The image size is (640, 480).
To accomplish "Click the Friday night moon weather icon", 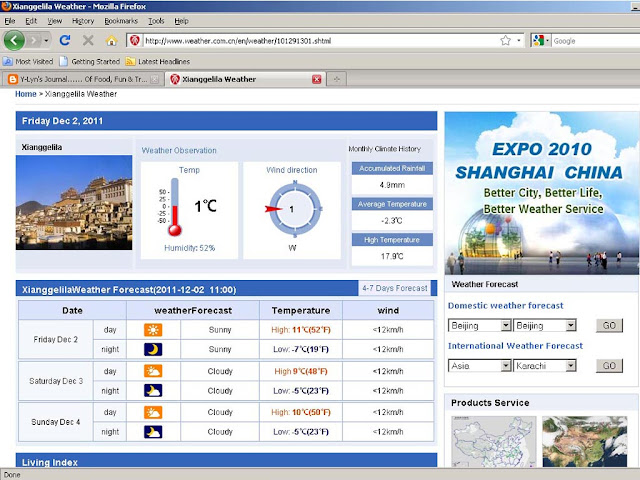I will 153,349.
